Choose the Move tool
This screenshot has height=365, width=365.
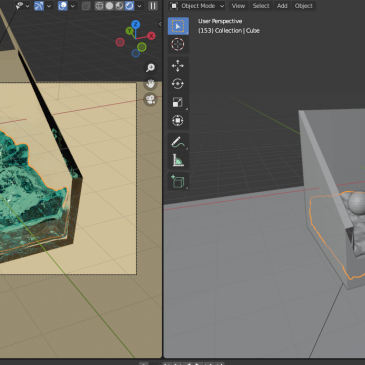point(178,65)
